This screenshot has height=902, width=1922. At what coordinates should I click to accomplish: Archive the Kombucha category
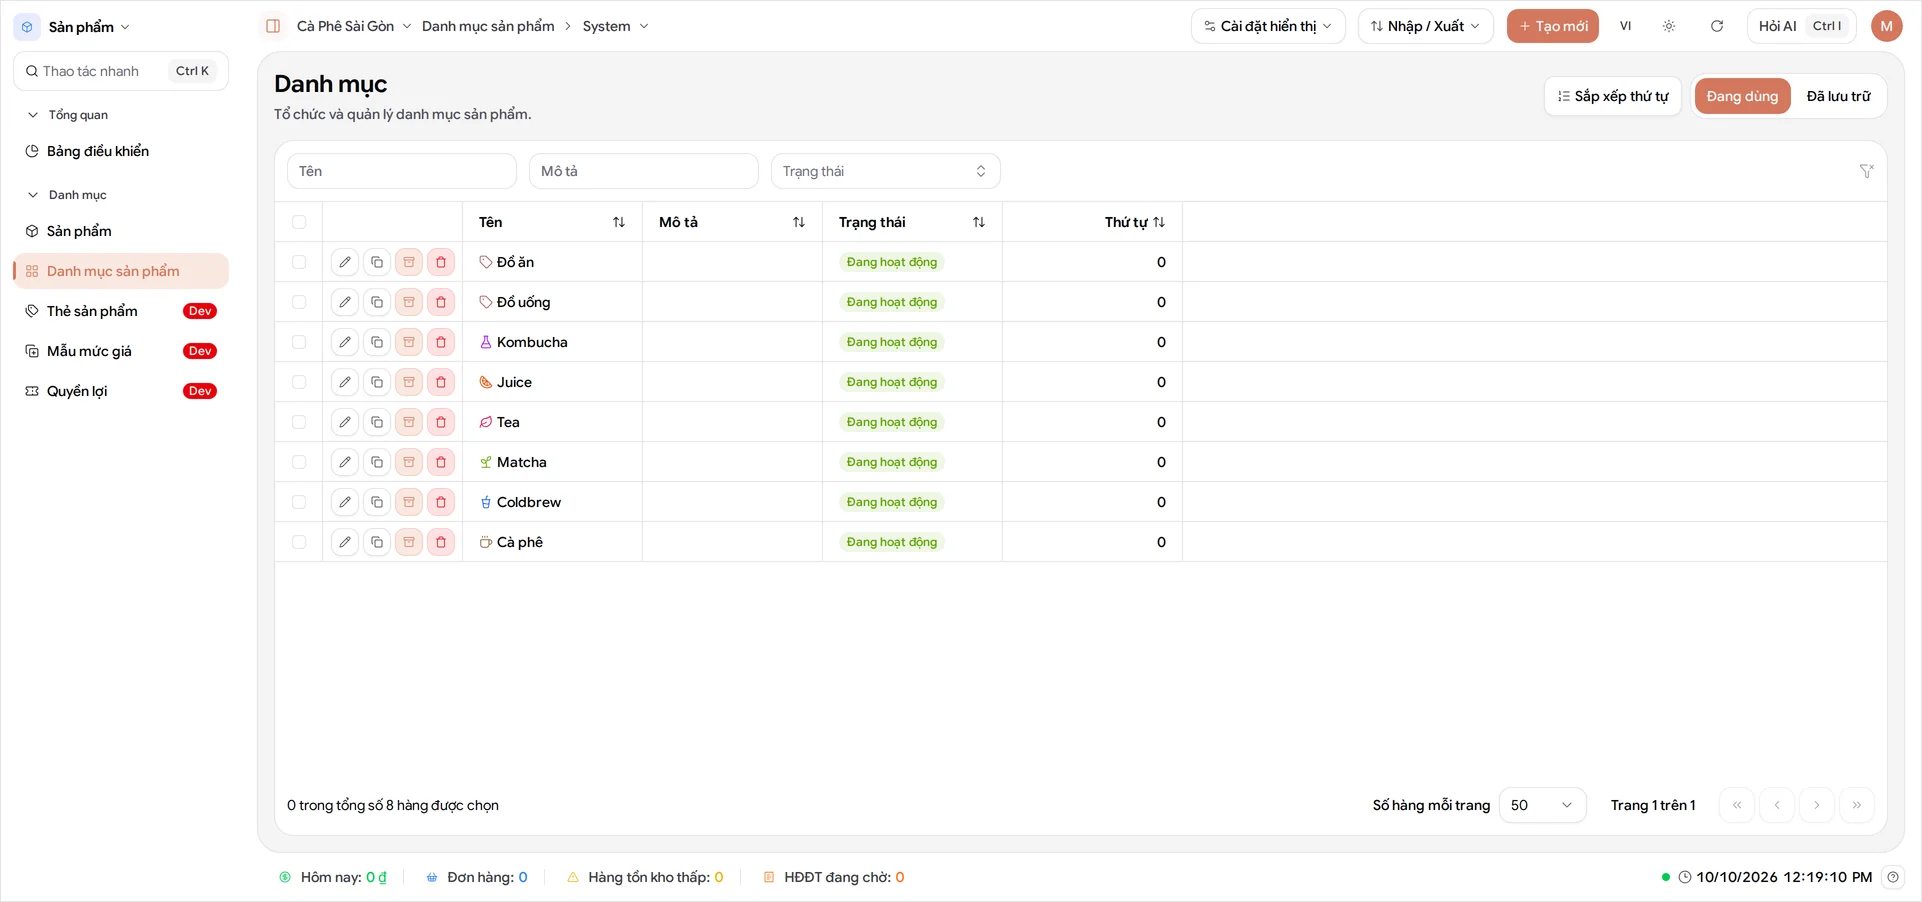pyautogui.click(x=409, y=342)
